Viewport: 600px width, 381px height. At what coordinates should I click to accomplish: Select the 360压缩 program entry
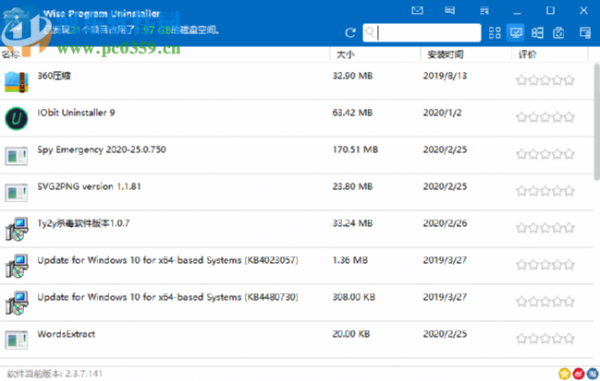[297, 81]
